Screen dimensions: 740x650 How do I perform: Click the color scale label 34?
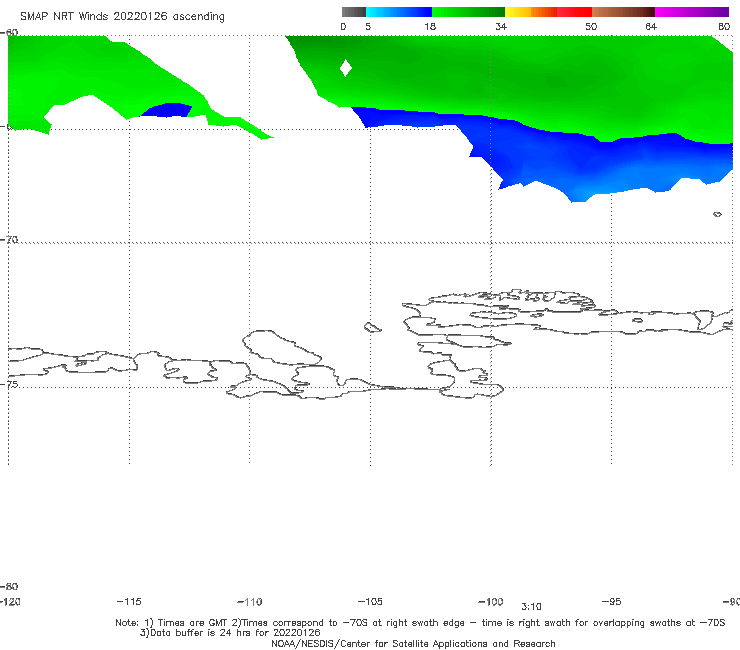coord(501,26)
